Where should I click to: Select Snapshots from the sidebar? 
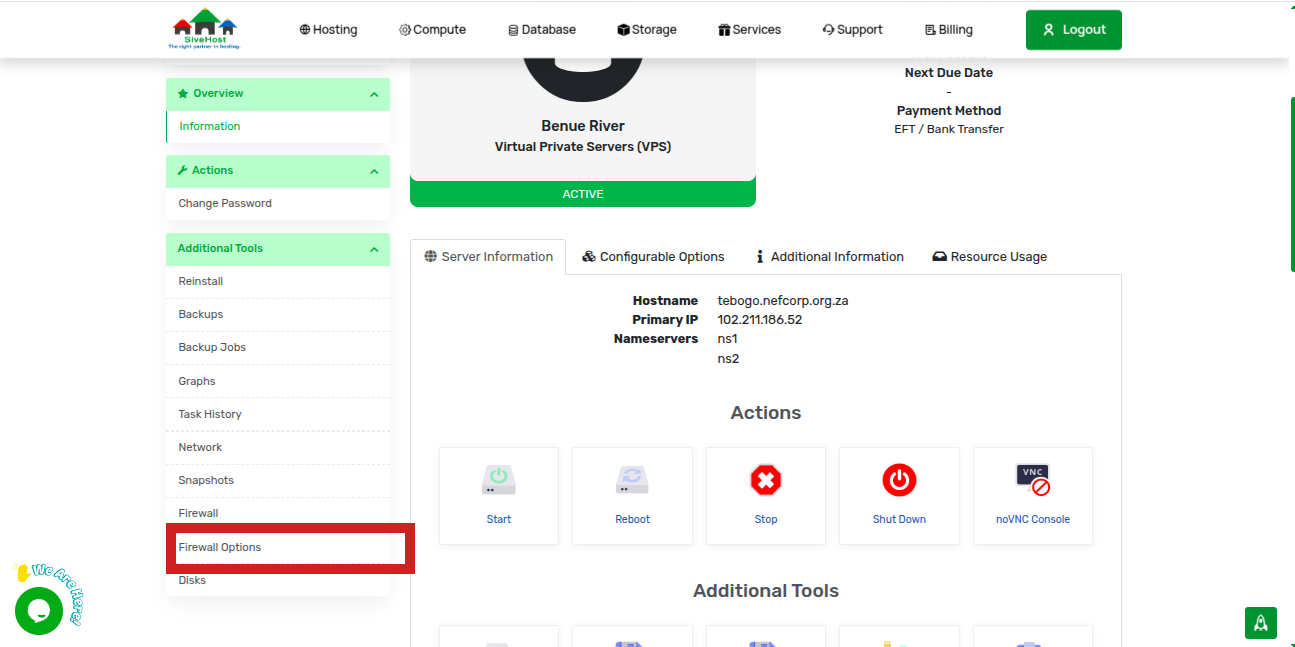[x=206, y=480]
